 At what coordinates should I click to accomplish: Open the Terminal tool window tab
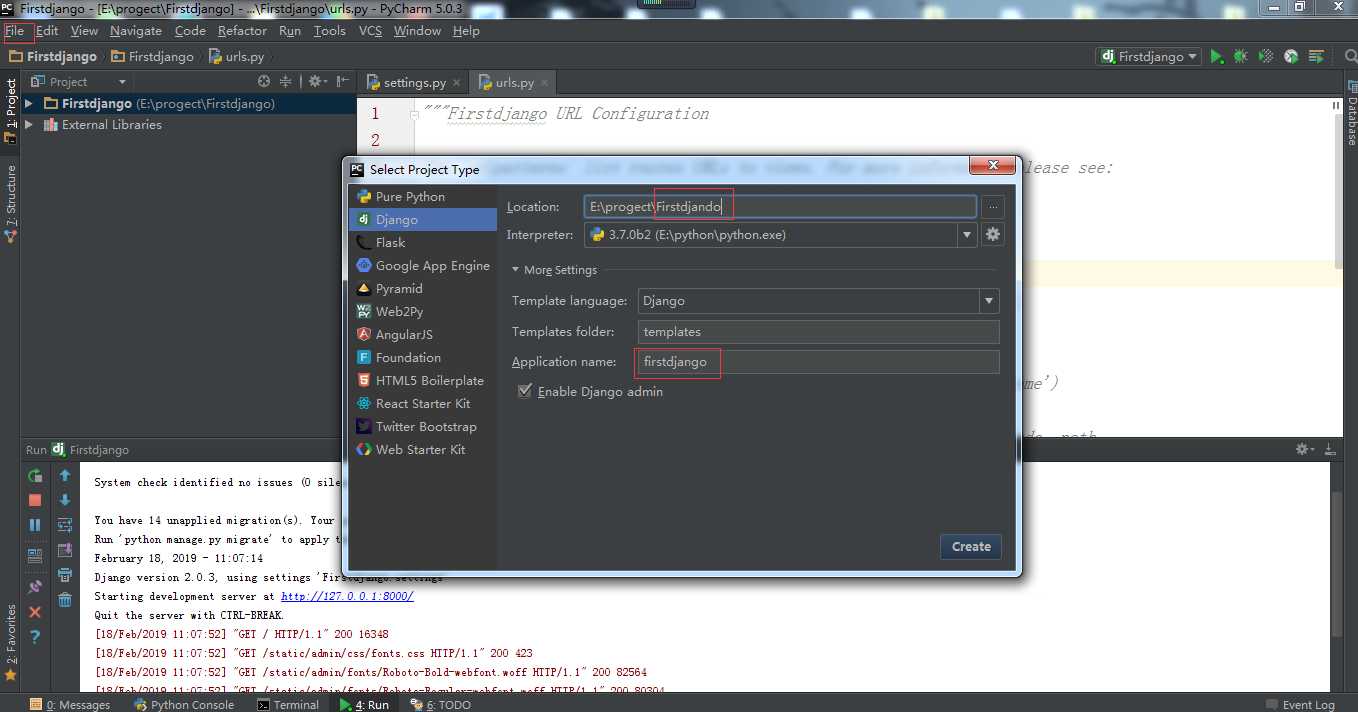pyautogui.click(x=288, y=705)
